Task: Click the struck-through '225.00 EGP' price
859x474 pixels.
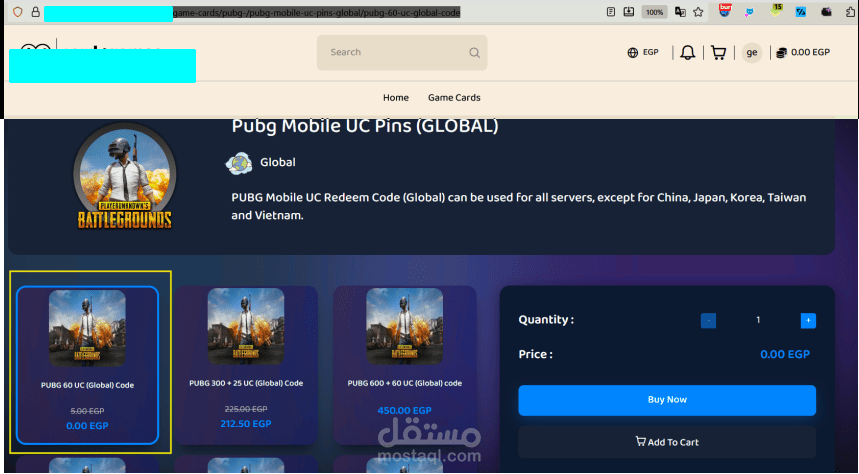Action: click(x=246, y=409)
